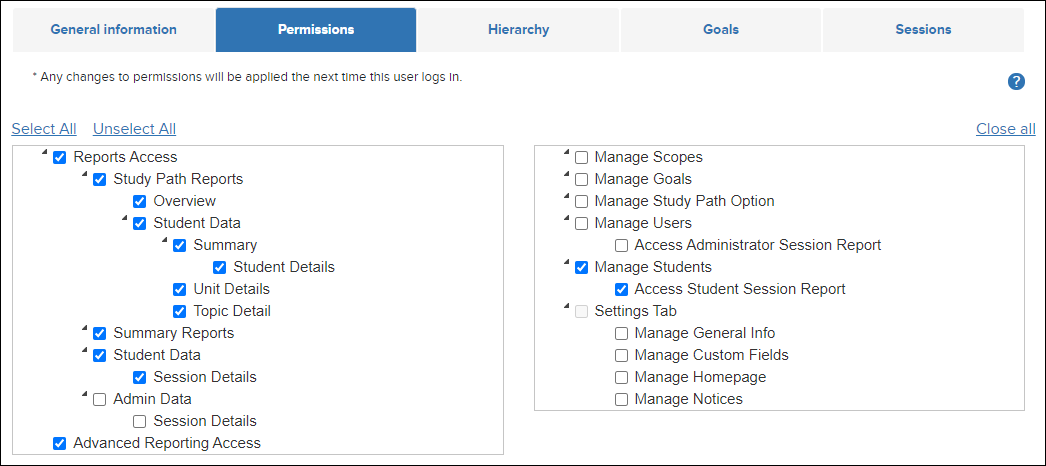
Task: Collapse the Manage Students node arrow
Action: click(x=566, y=262)
